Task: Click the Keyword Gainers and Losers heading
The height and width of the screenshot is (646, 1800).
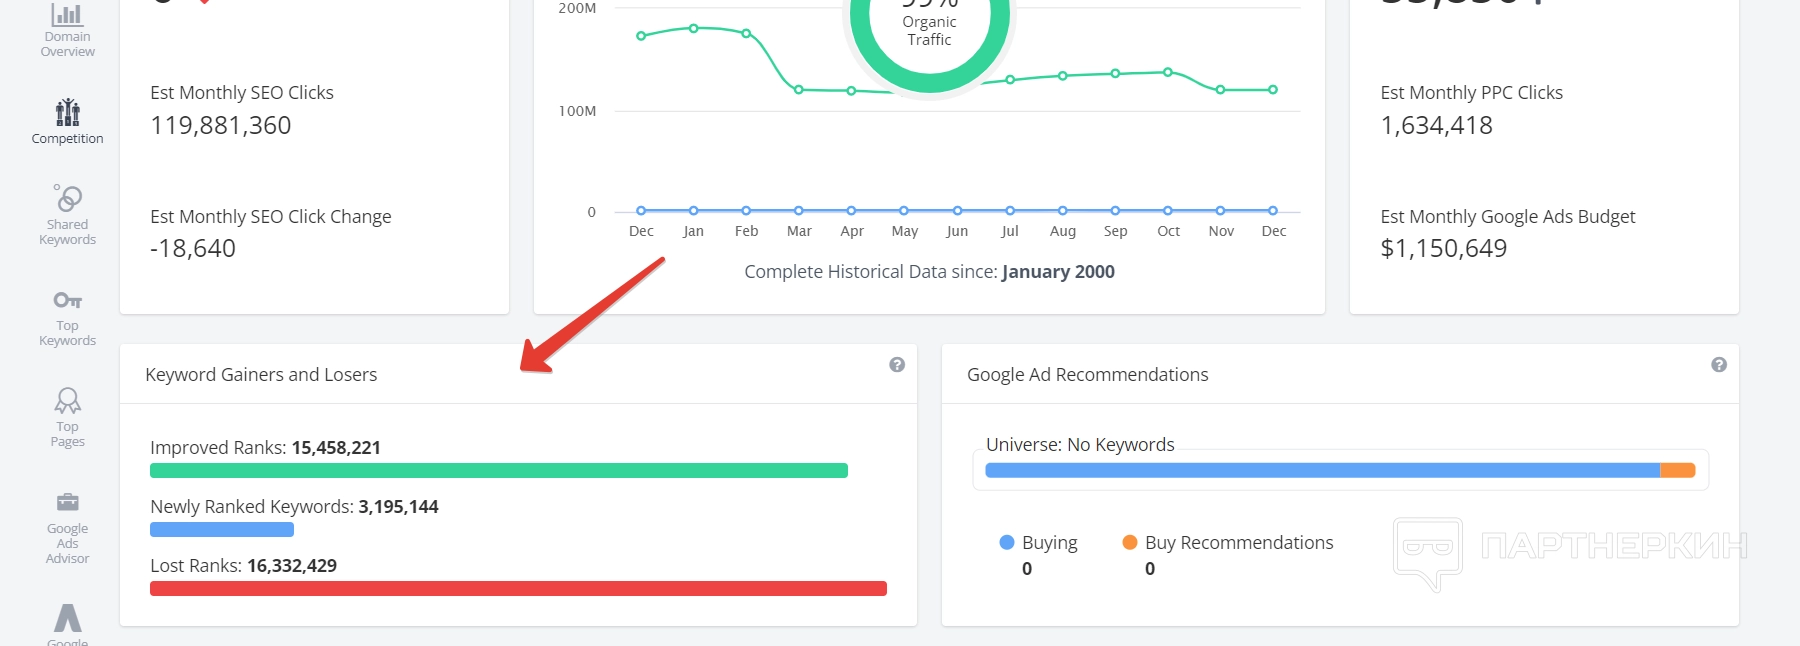Action: (x=261, y=374)
